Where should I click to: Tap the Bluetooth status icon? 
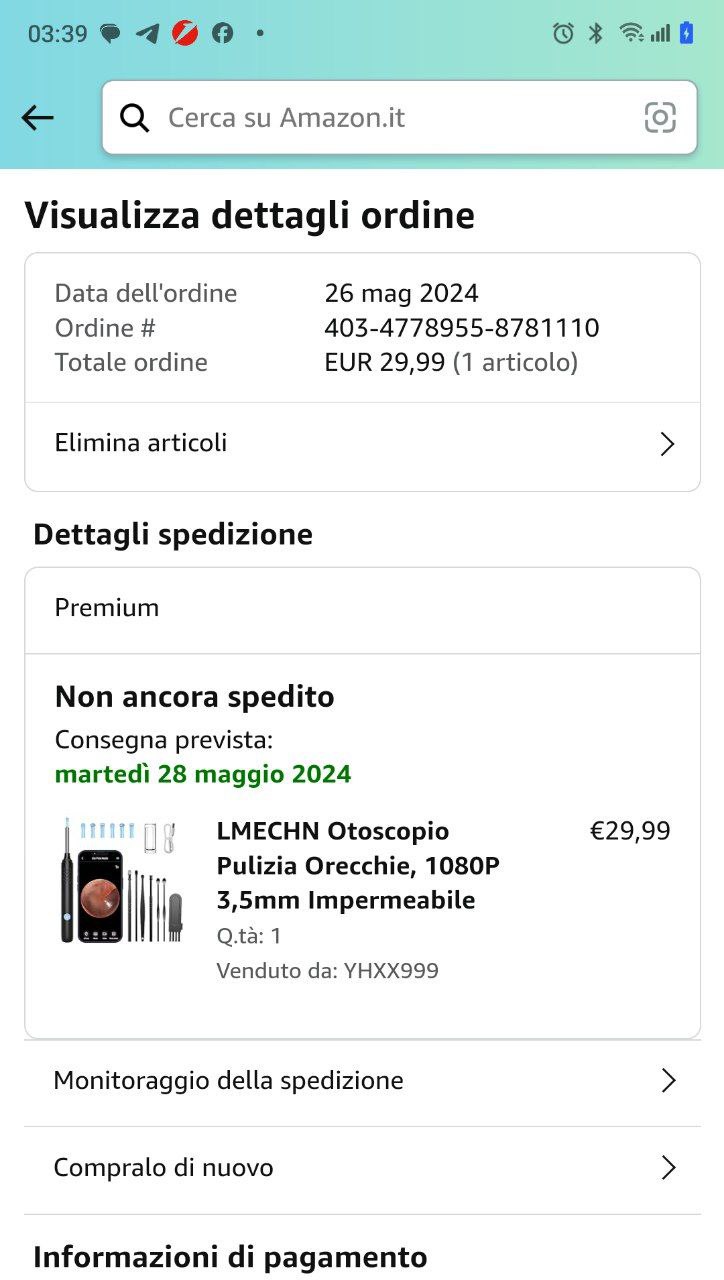[596, 33]
